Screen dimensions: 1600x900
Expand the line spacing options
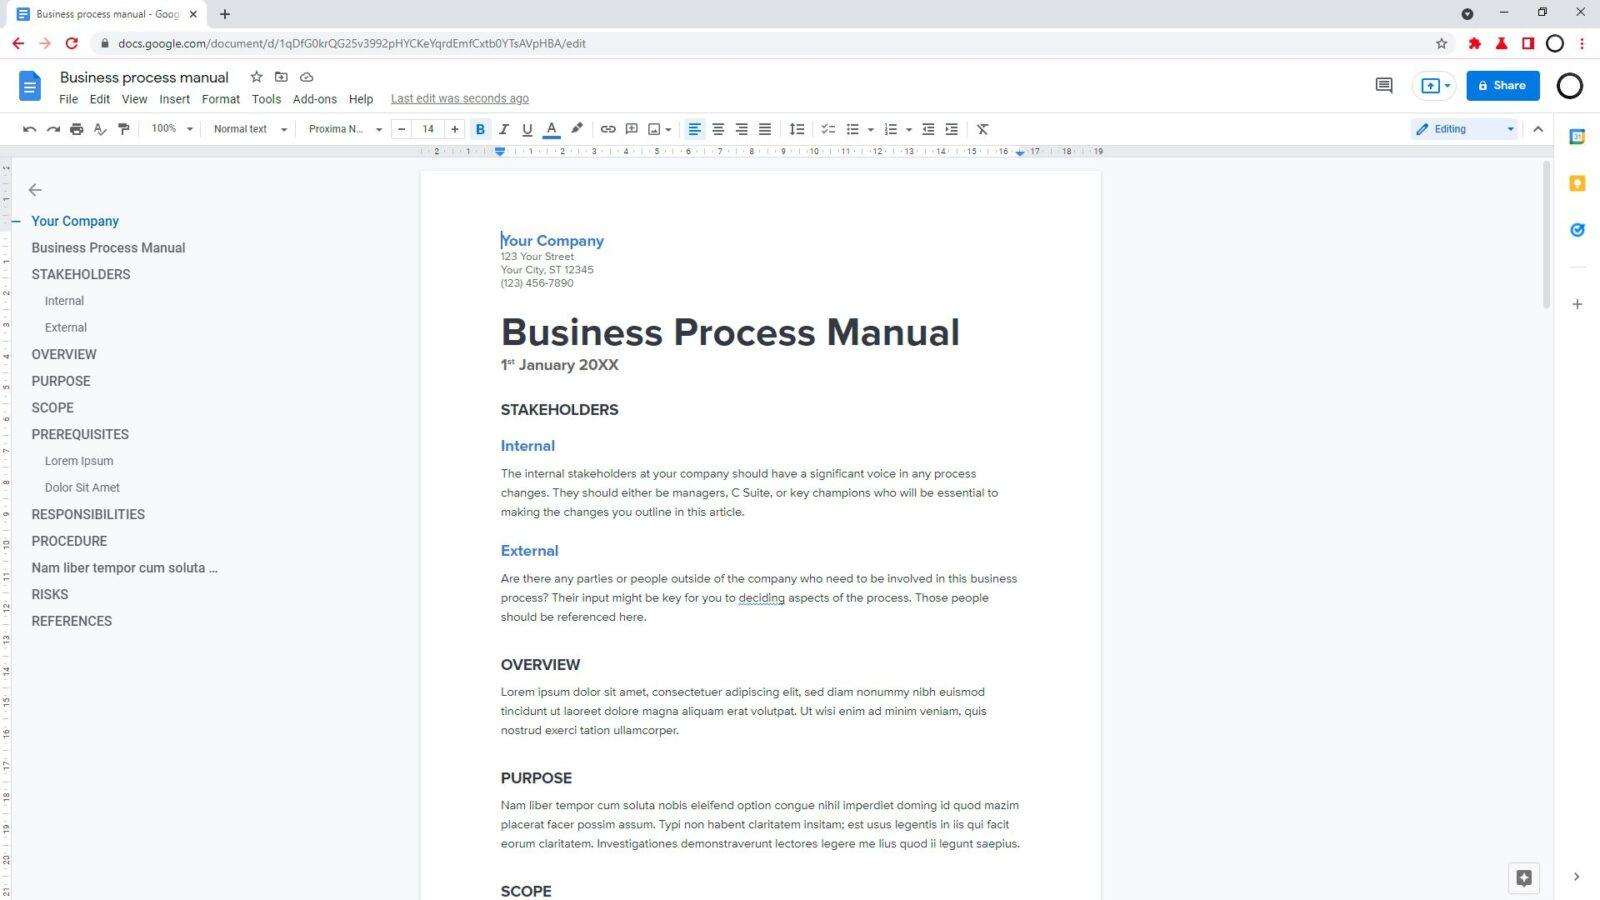tap(797, 128)
